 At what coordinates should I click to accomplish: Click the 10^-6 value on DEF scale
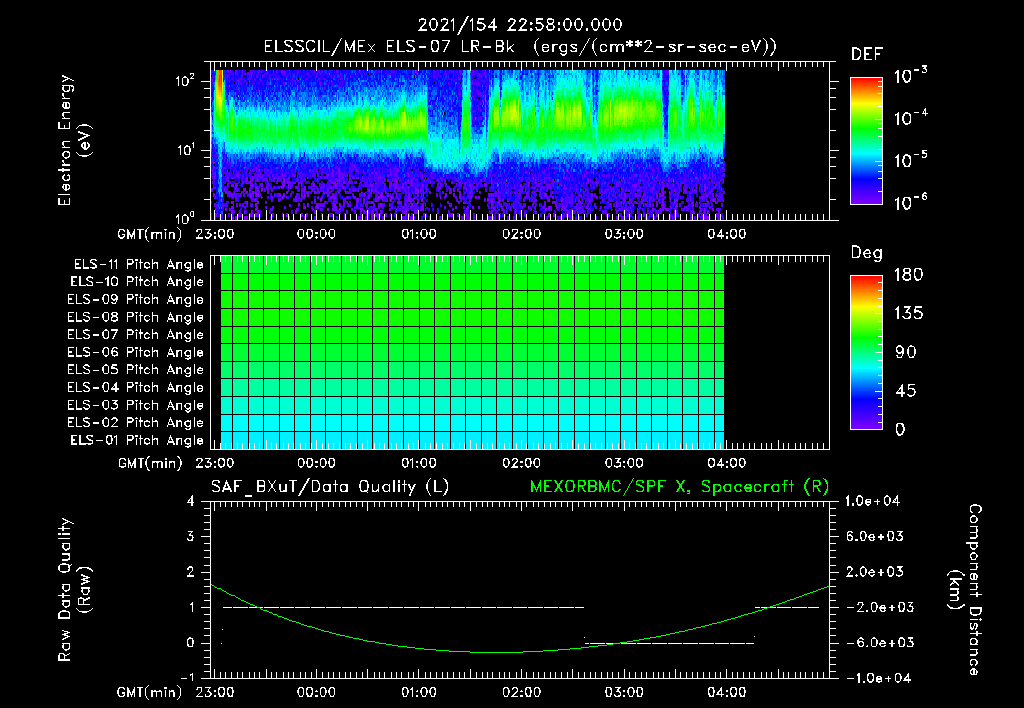tap(910, 202)
